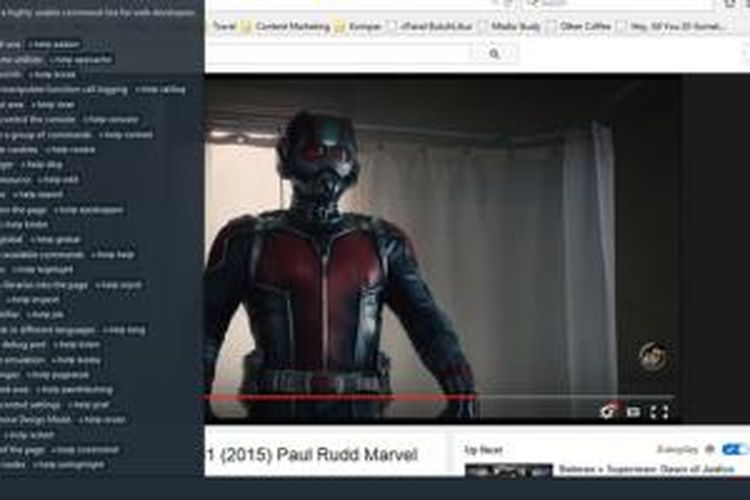Click the 'help help' command chip

pos(113,255)
